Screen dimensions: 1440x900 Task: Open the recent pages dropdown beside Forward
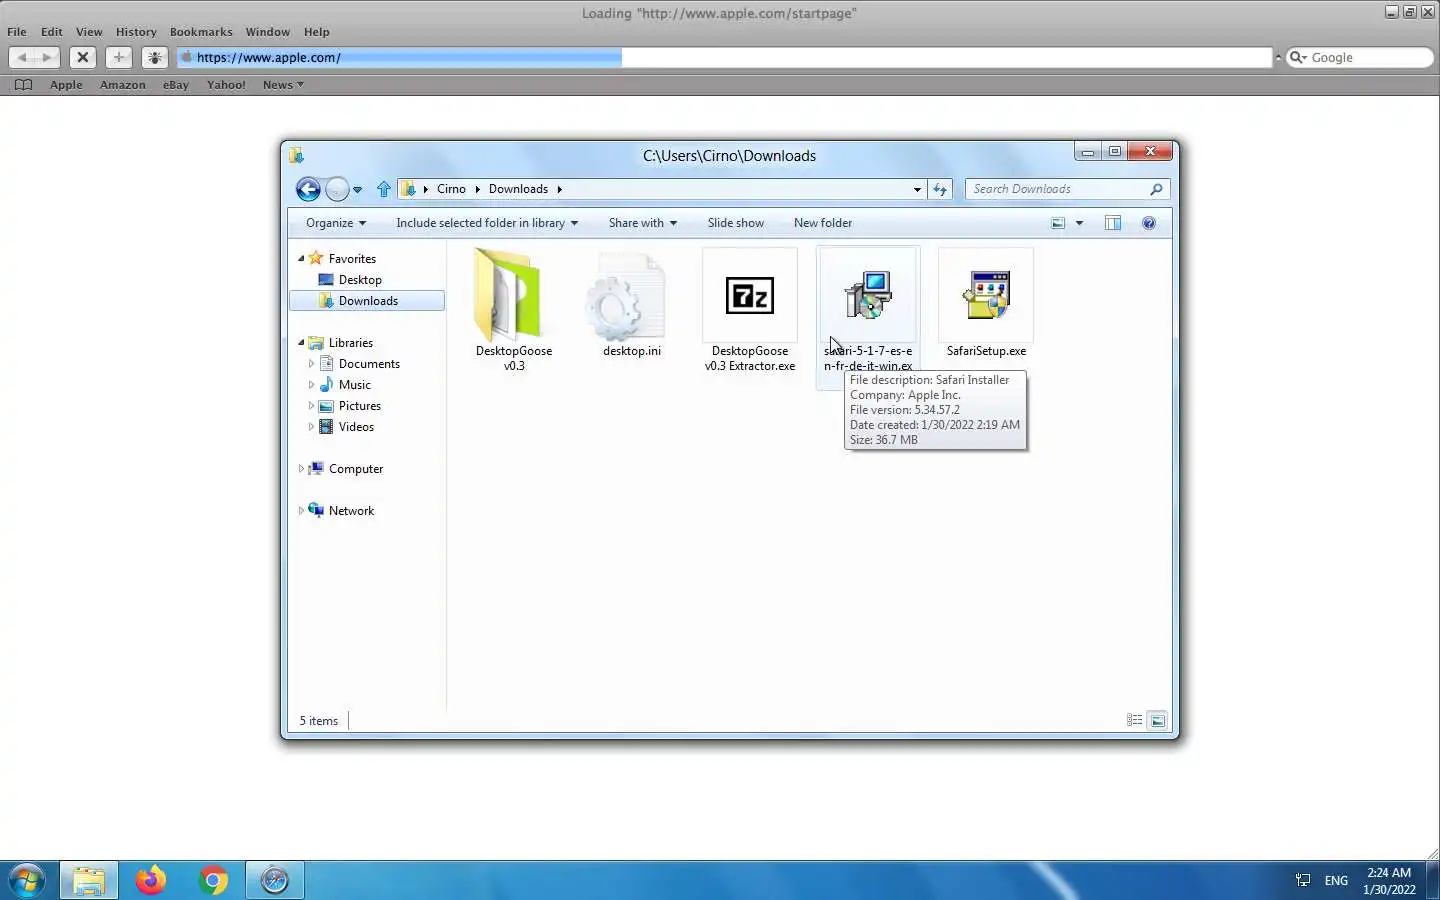click(357, 190)
